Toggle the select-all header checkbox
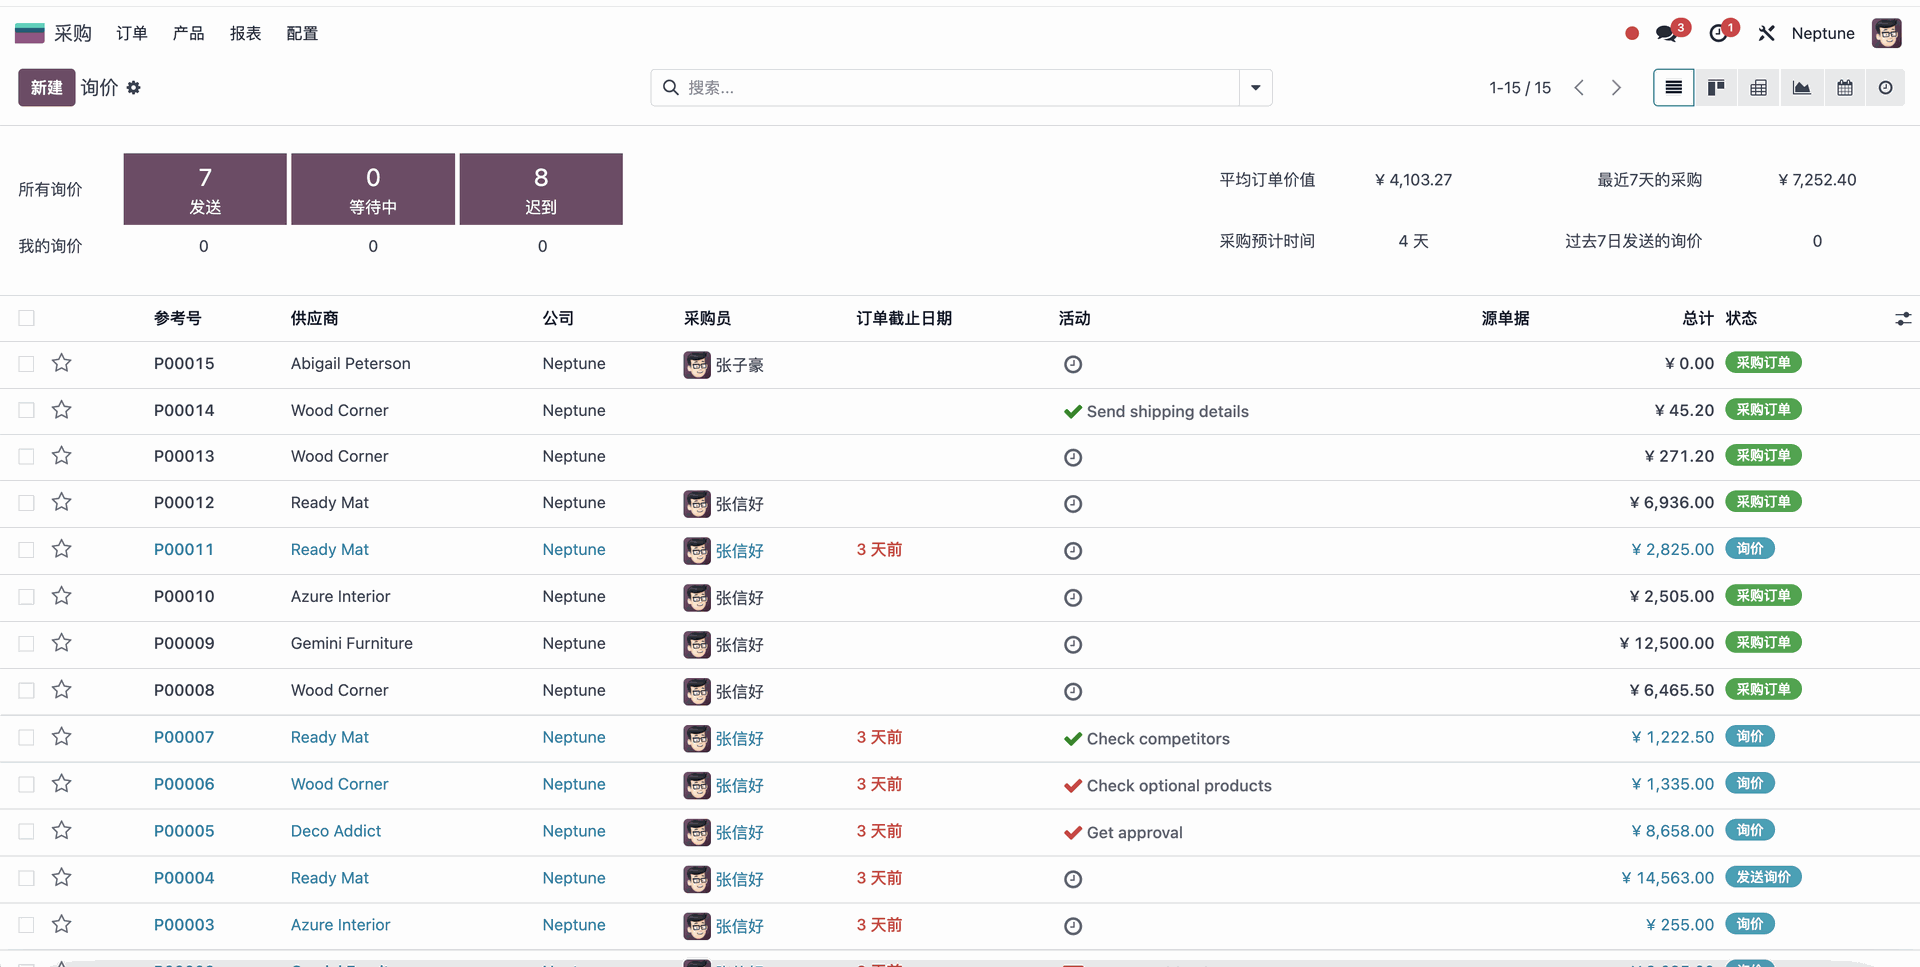Image resolution: width=1920 pixels, height=967 pixels. point(26,318)
